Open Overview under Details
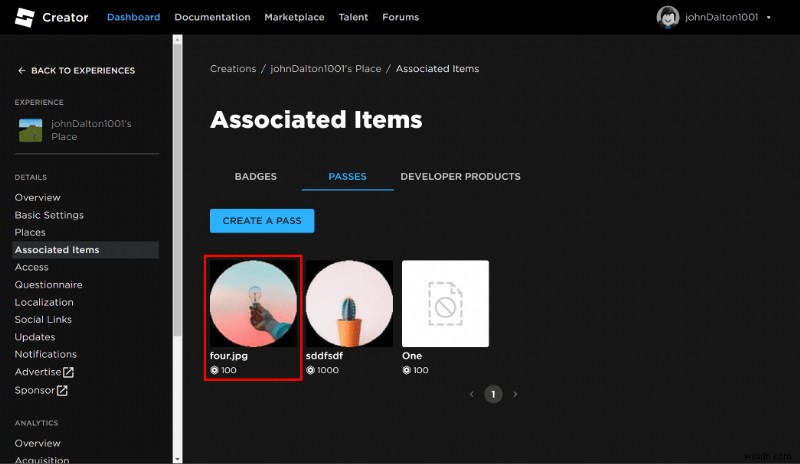Screen dimensions: 800x464 pyautogui.click(x=37, y=198)
